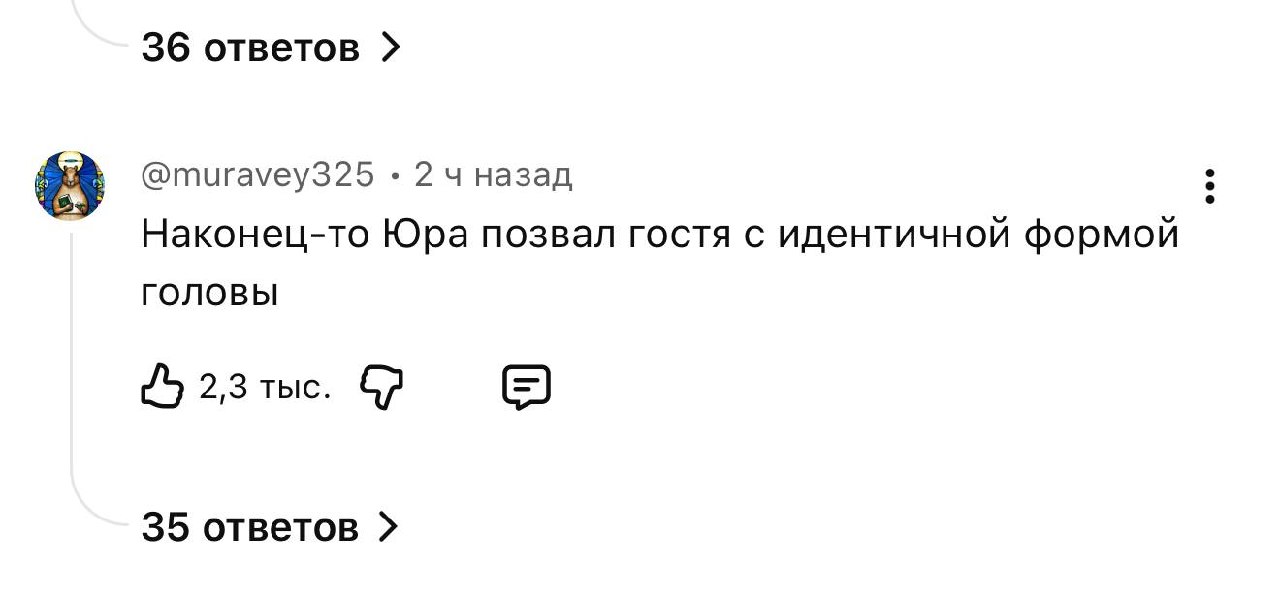Click the comment text starting 'Наконец-то Юра'
This screenshot has width=1280, height=597.
[660, 237]
